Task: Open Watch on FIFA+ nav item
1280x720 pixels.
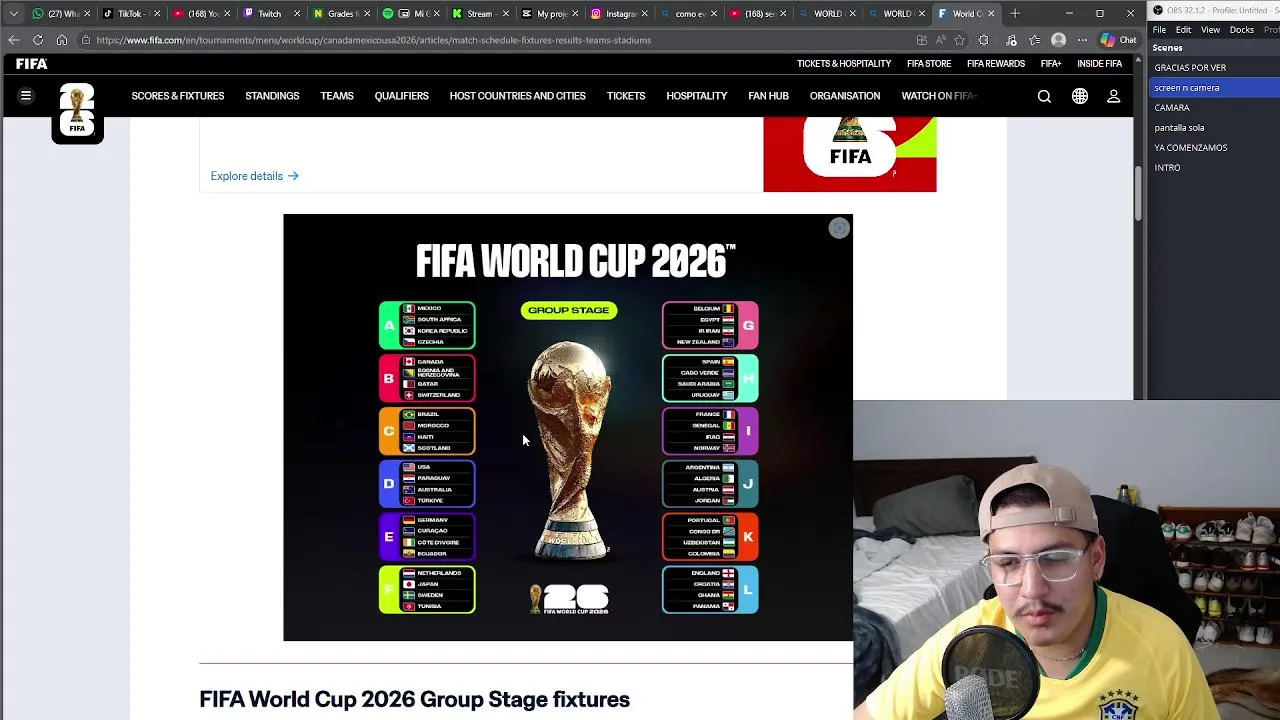Action: pyautogui.click(x=939, y=96)
